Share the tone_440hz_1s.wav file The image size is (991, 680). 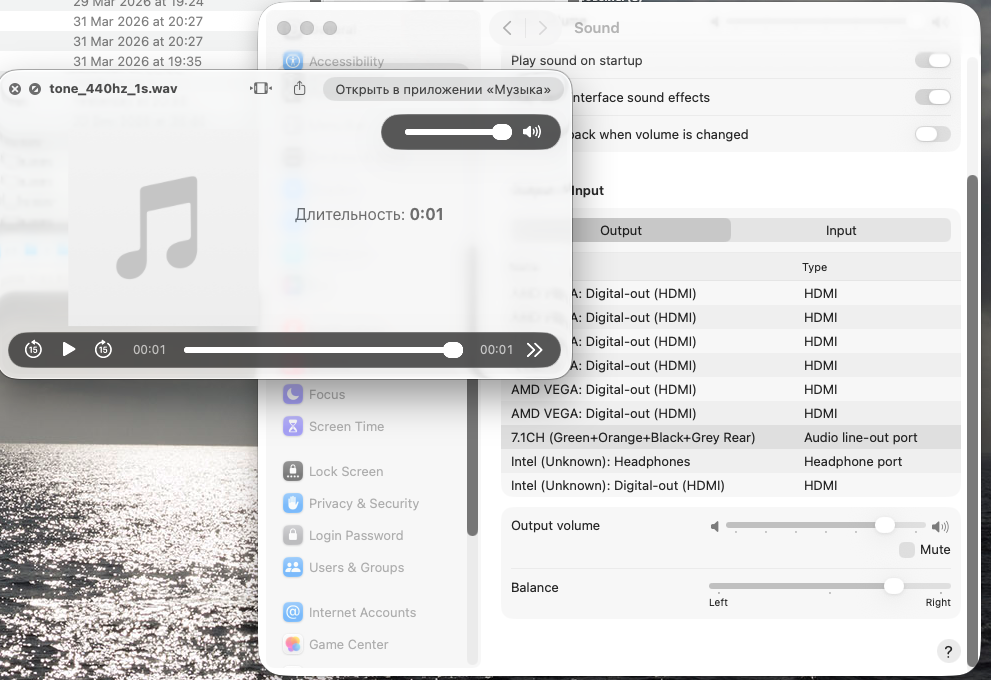pos(300,88)
